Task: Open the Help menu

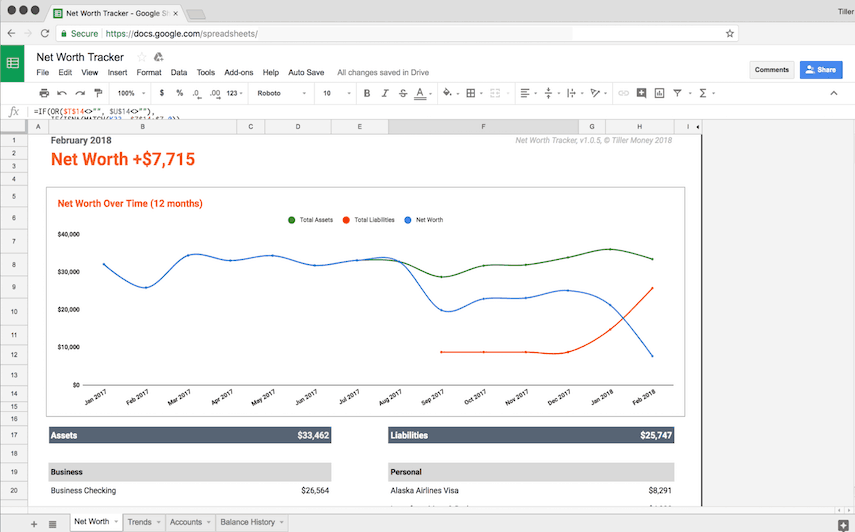Action: [x=270, y=72]
